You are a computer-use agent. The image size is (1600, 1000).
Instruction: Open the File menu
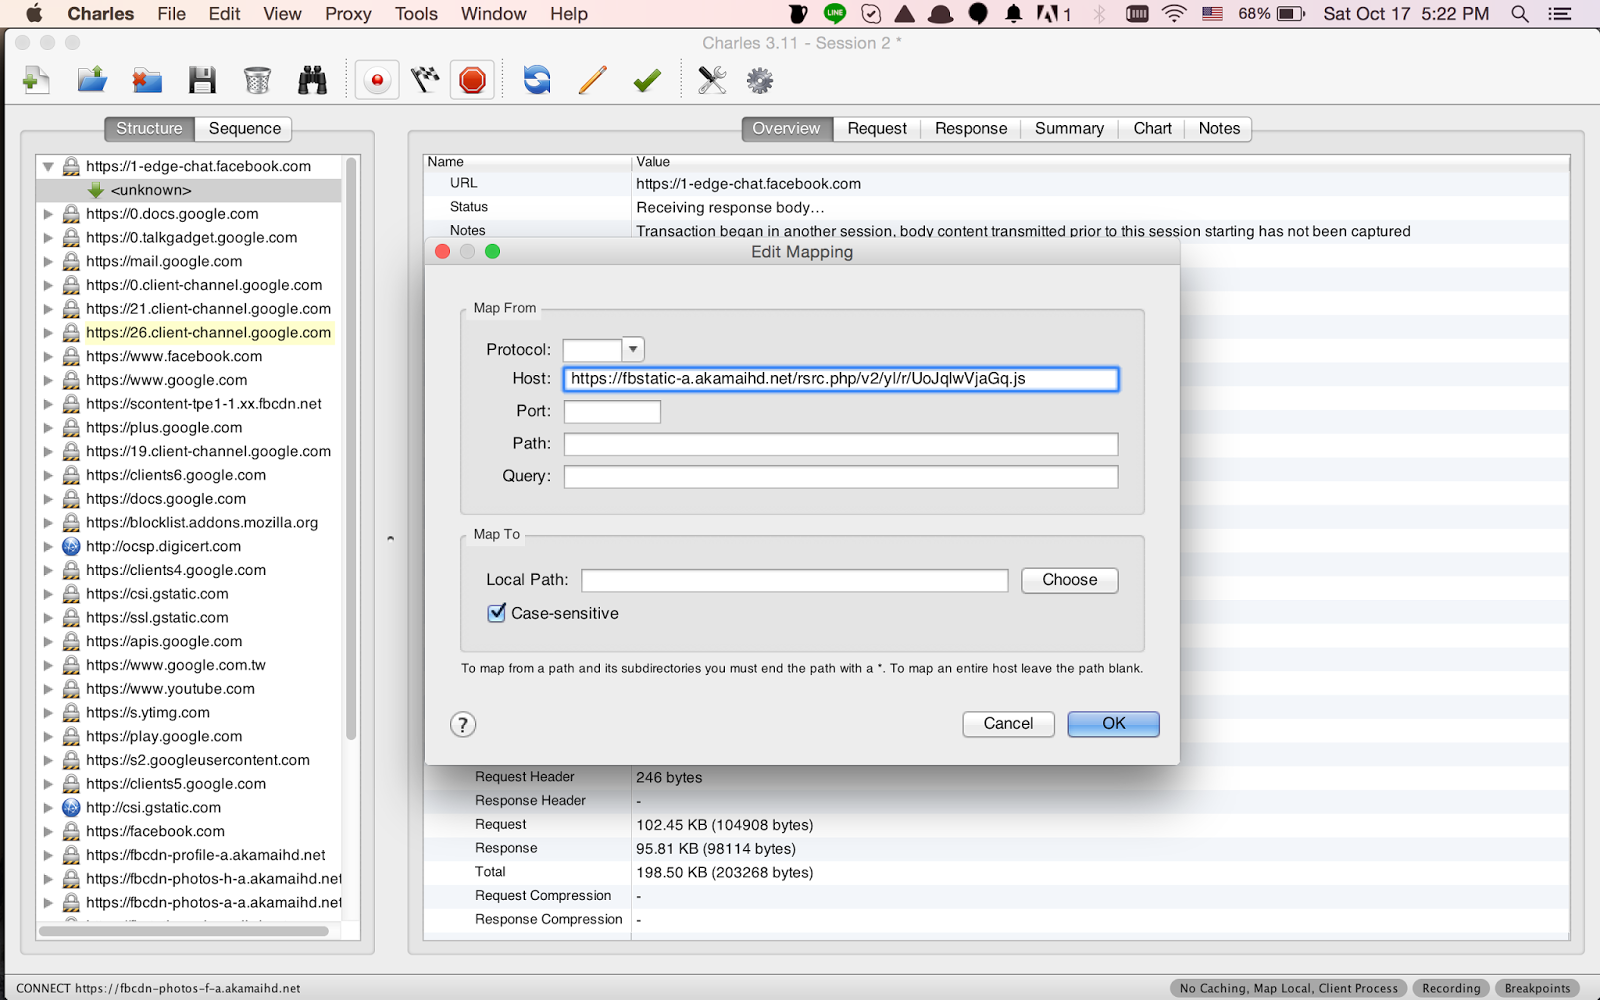tap(172, 14)
